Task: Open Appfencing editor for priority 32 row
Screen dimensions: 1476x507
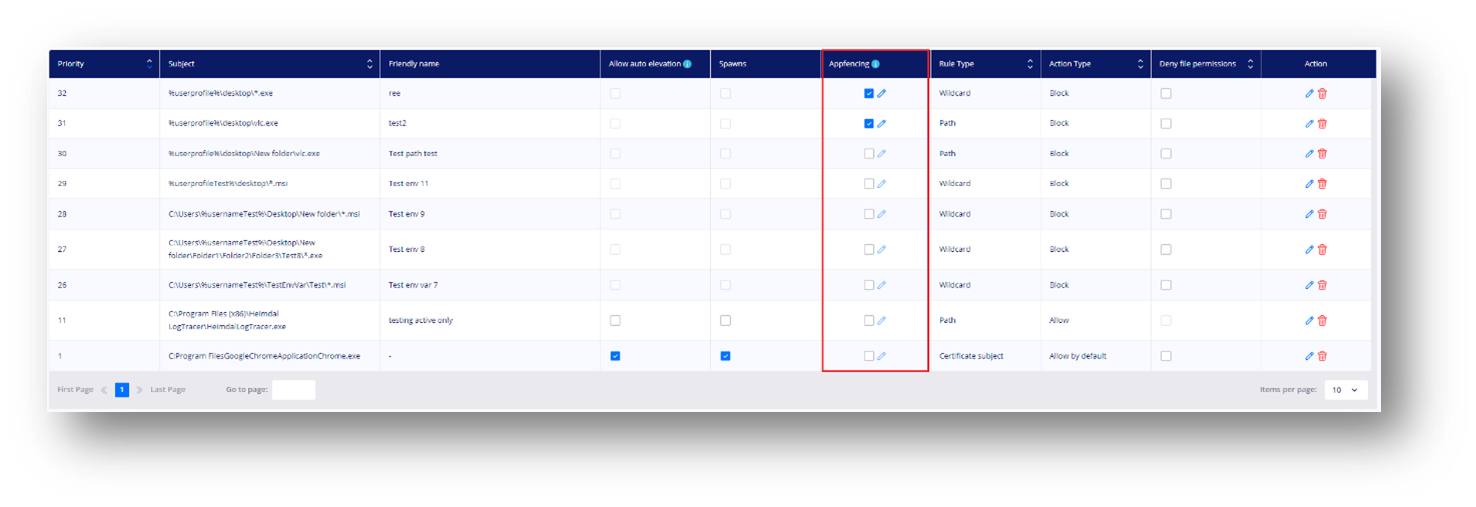Action: (882, 94)
